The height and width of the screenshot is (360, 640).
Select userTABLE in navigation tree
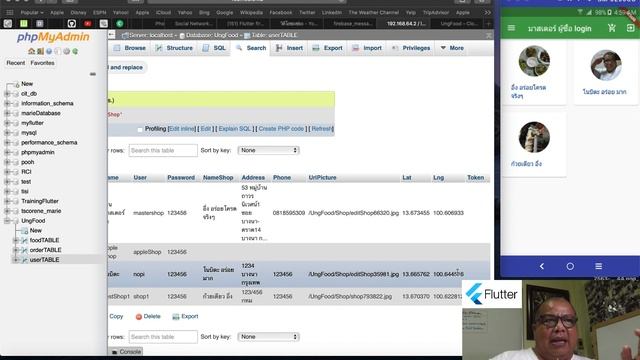pyautogui.click(x=44, y=260)
